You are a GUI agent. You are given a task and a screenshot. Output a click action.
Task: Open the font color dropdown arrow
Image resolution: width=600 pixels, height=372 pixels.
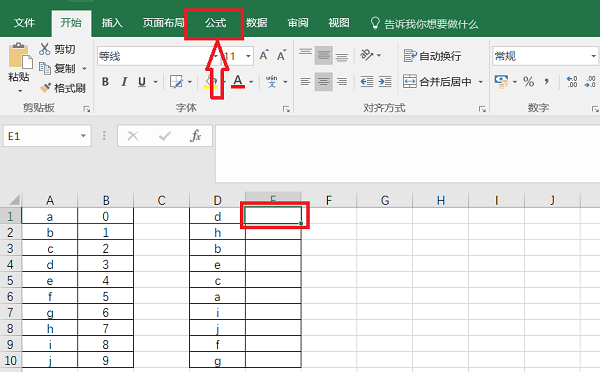(x=251, y=82)
